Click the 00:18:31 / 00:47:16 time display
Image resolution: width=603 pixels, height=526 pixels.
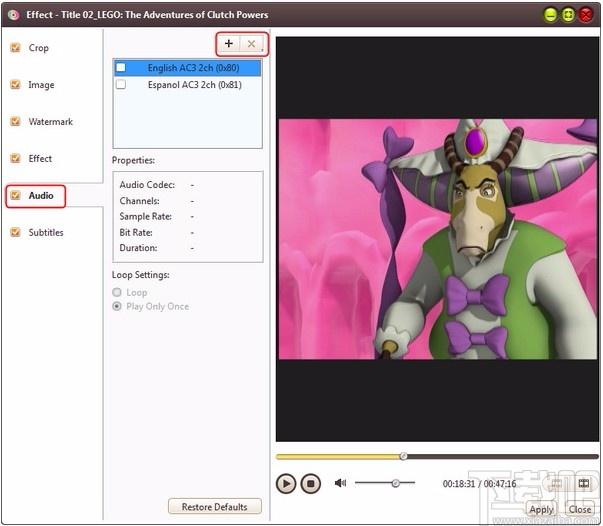tap(479, 484)
